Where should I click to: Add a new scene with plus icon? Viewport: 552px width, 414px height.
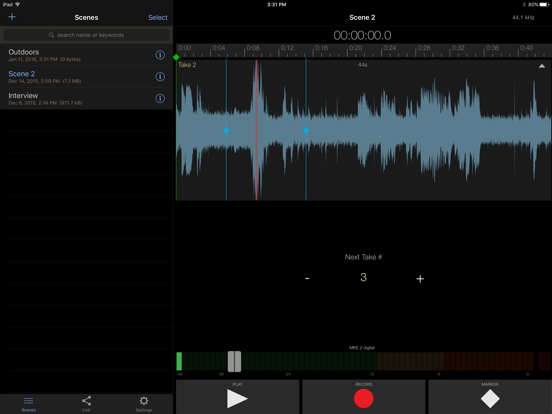coord(12,17)
